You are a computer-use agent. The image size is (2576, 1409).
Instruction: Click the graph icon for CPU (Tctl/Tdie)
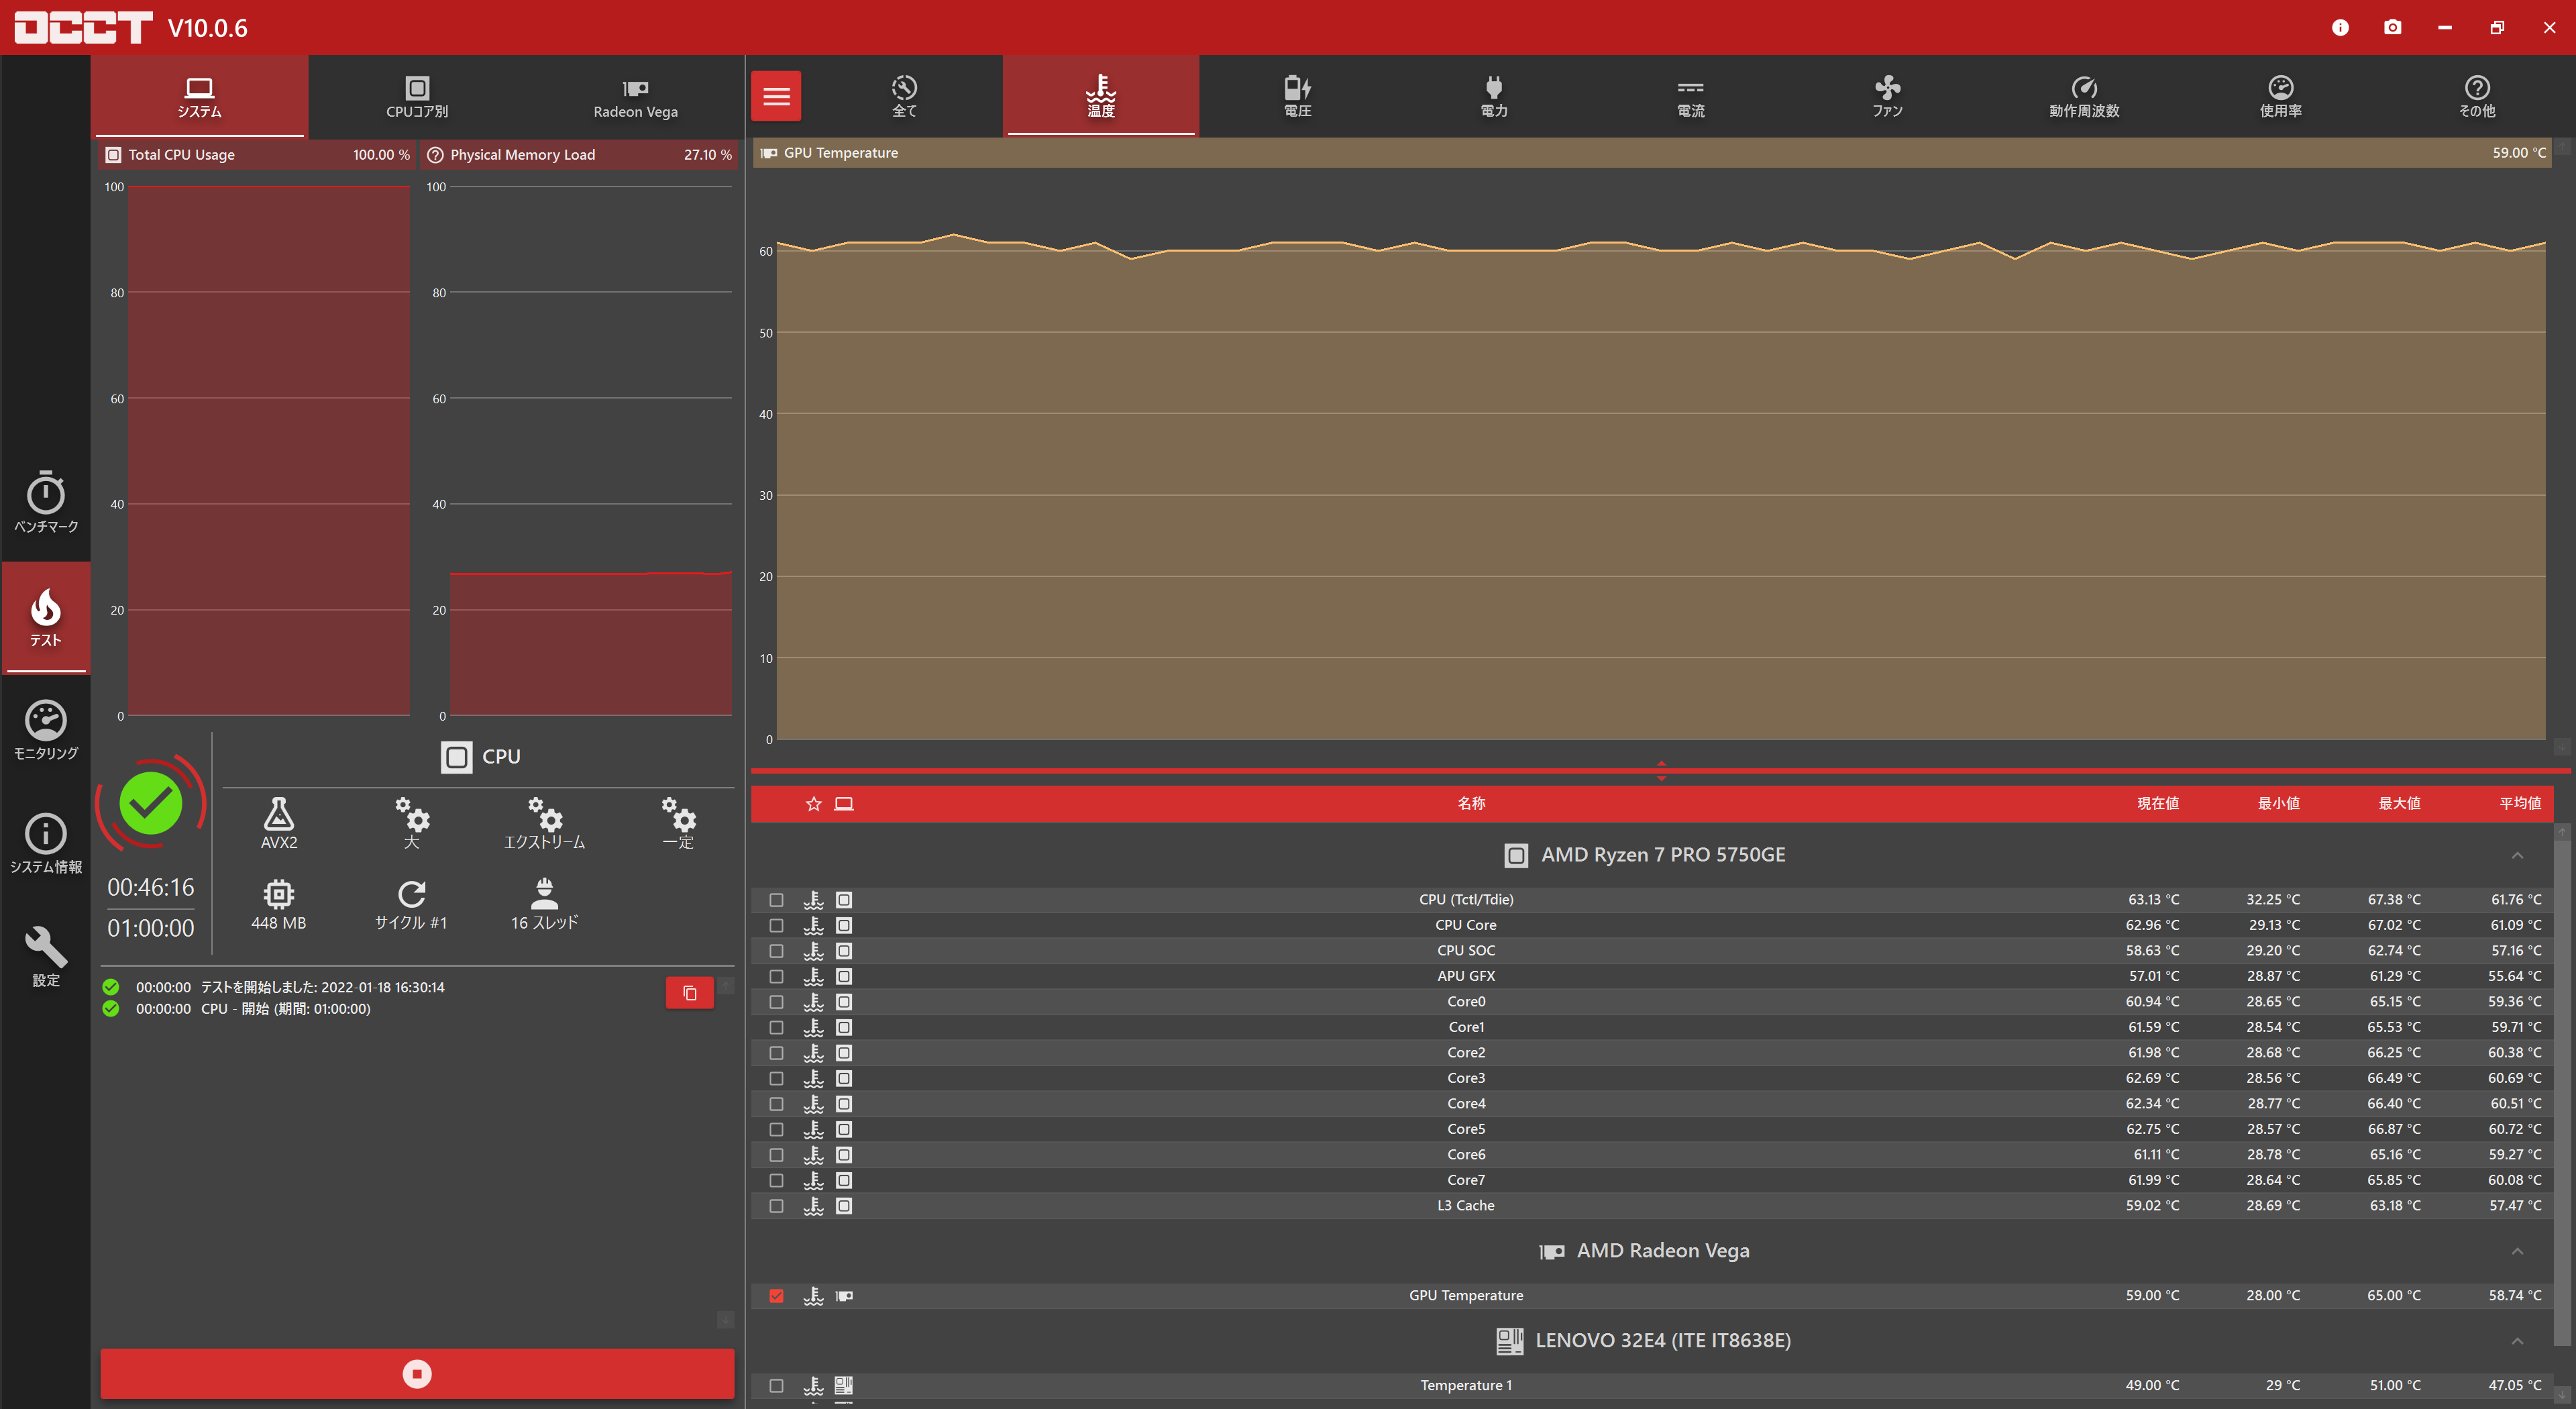click(x=813, y=899)
